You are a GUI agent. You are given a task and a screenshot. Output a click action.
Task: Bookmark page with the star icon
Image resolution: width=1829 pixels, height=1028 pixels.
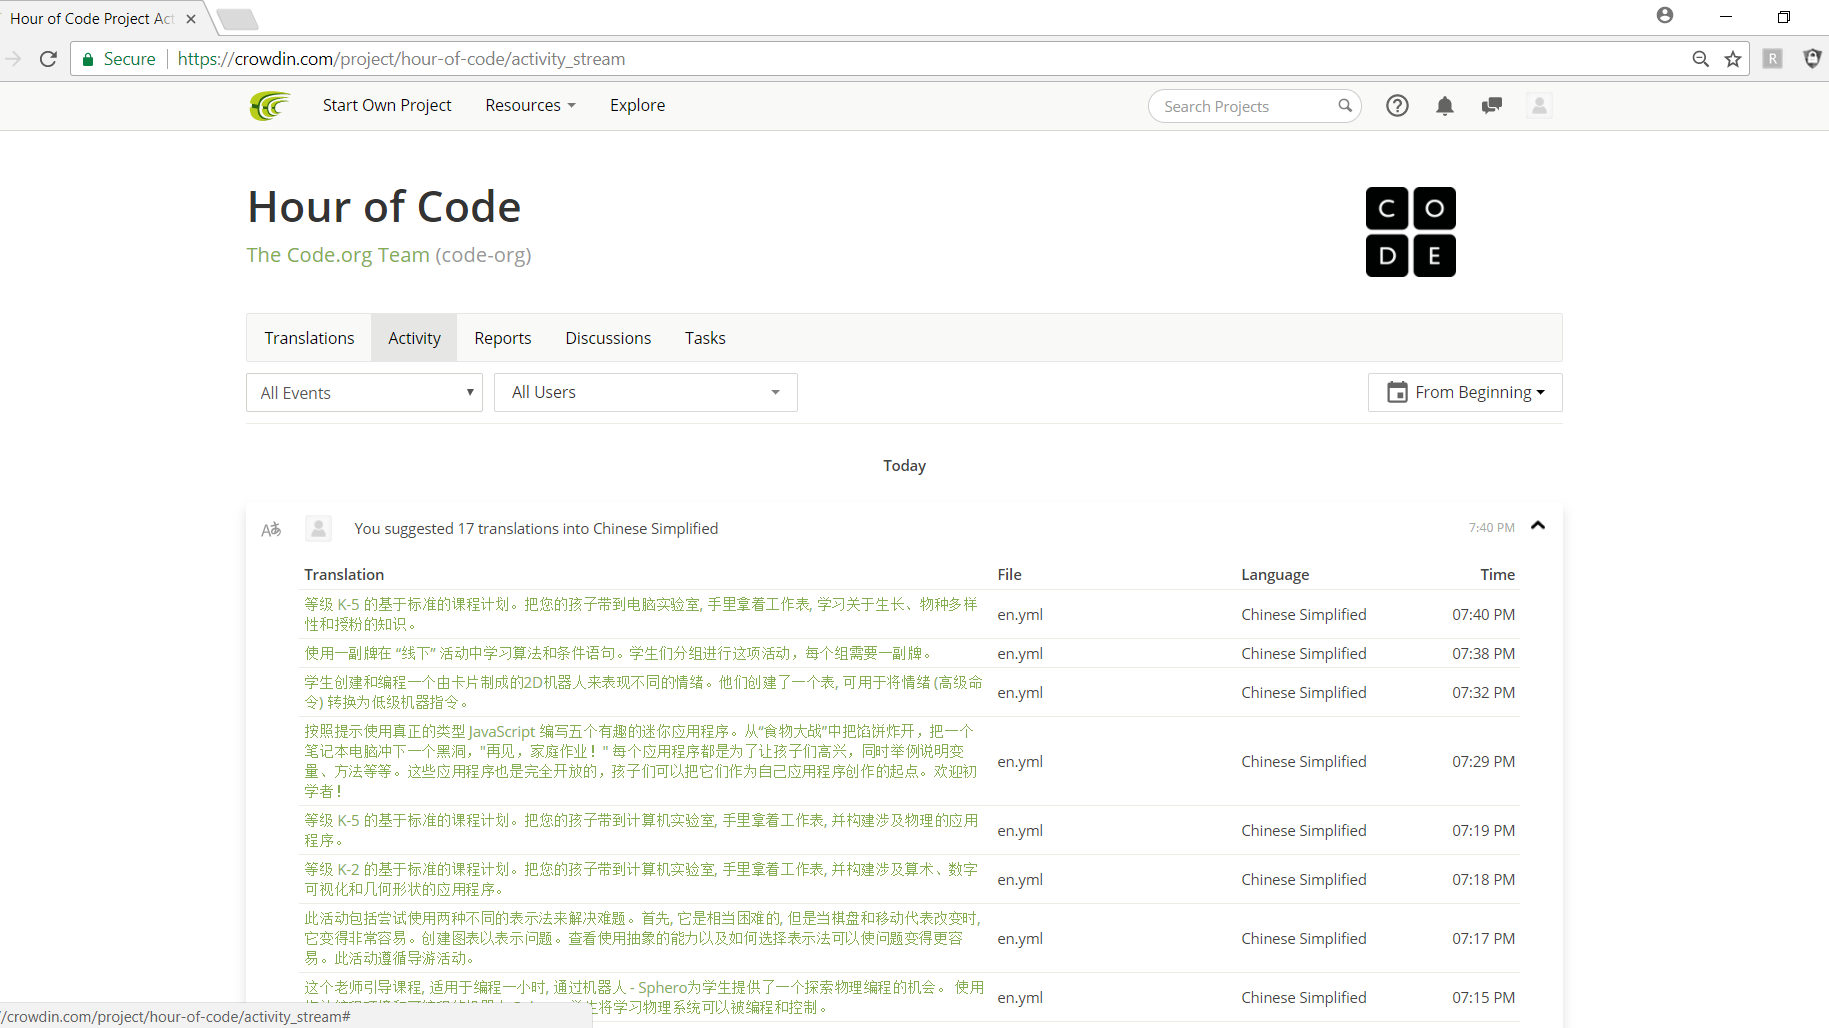pyautogui.click(x=1733, y=59)
